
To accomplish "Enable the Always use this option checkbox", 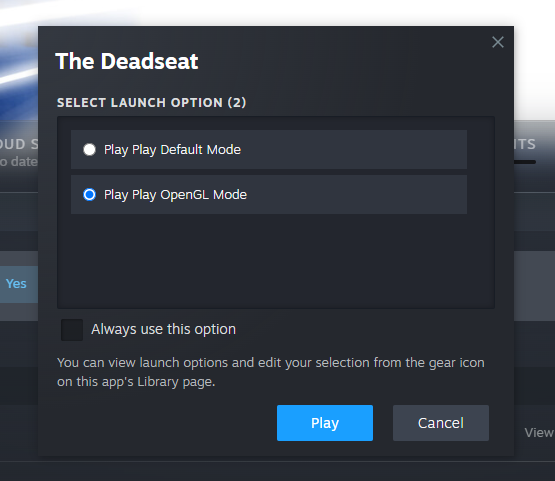I will tap(72, 330).
